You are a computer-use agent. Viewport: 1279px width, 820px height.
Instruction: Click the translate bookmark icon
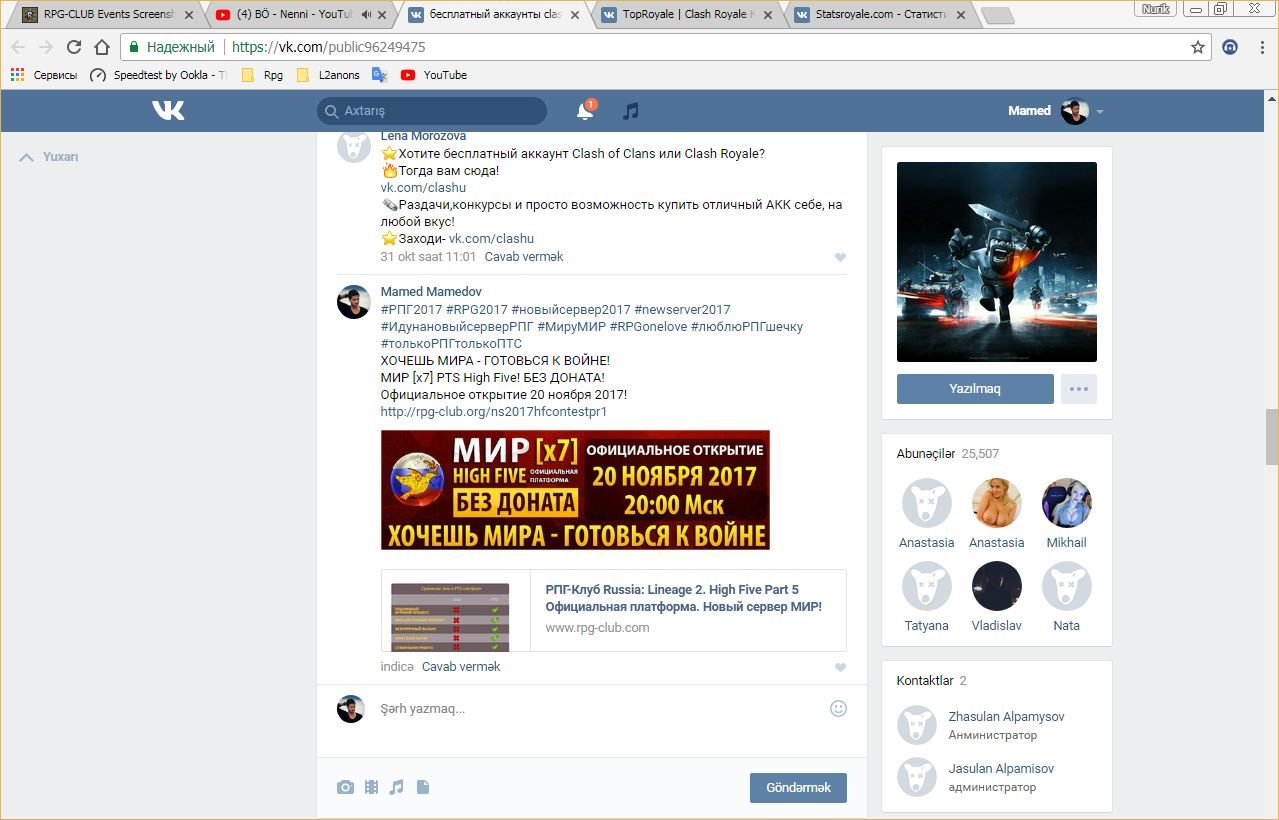(x=380, y=75)
